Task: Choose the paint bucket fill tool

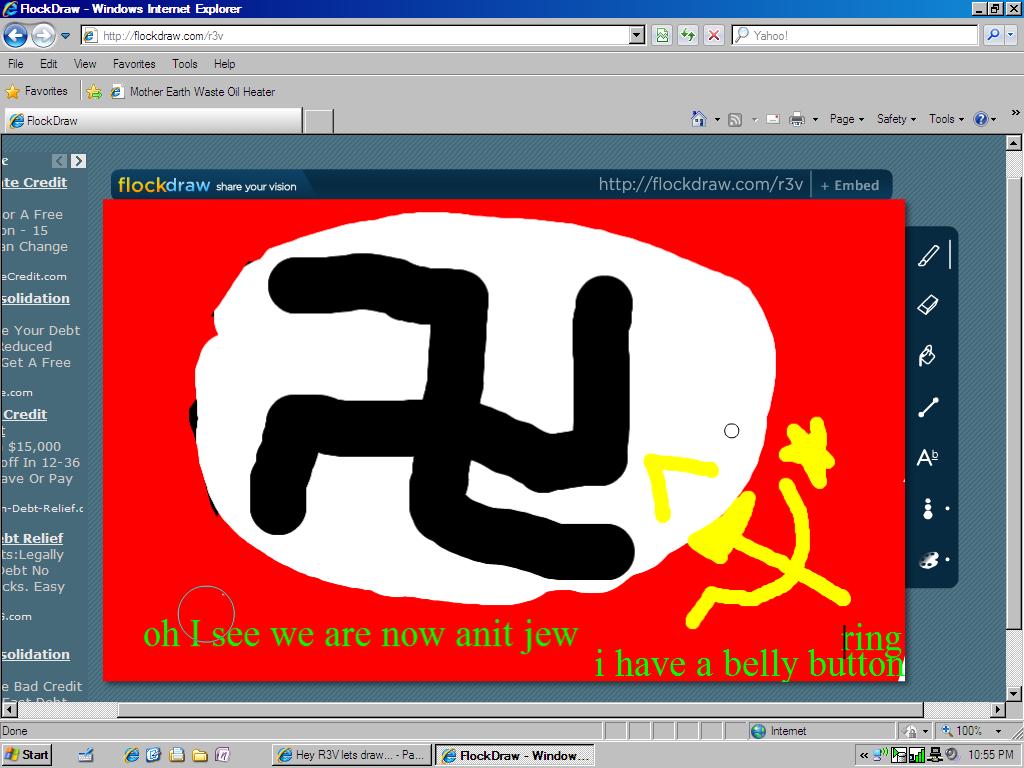Action: point(928,356)
